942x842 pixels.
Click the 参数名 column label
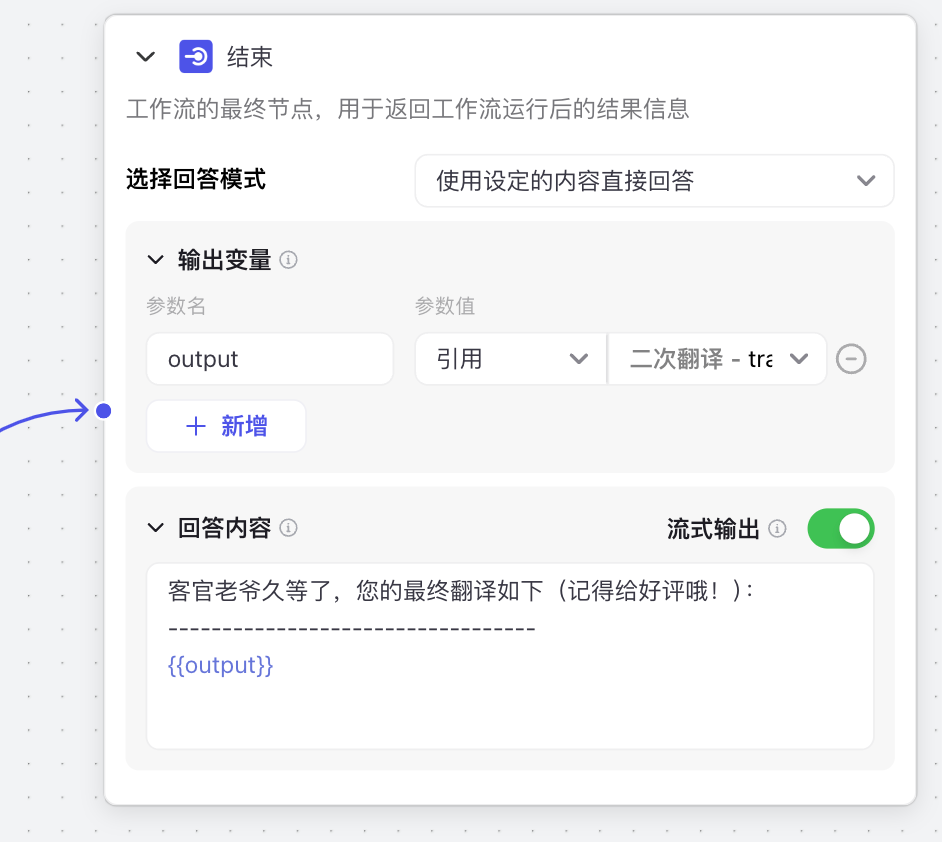pyautogui.click(x=176, y=306)
